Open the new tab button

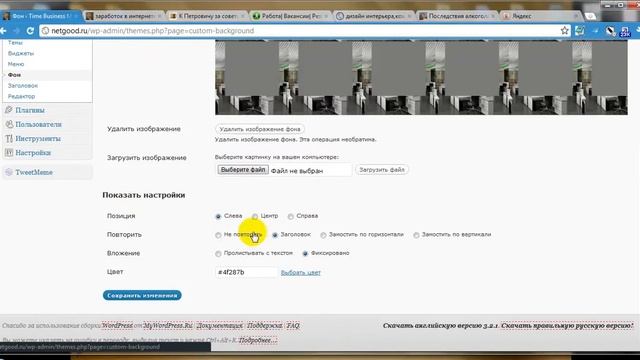coord(590,16)
